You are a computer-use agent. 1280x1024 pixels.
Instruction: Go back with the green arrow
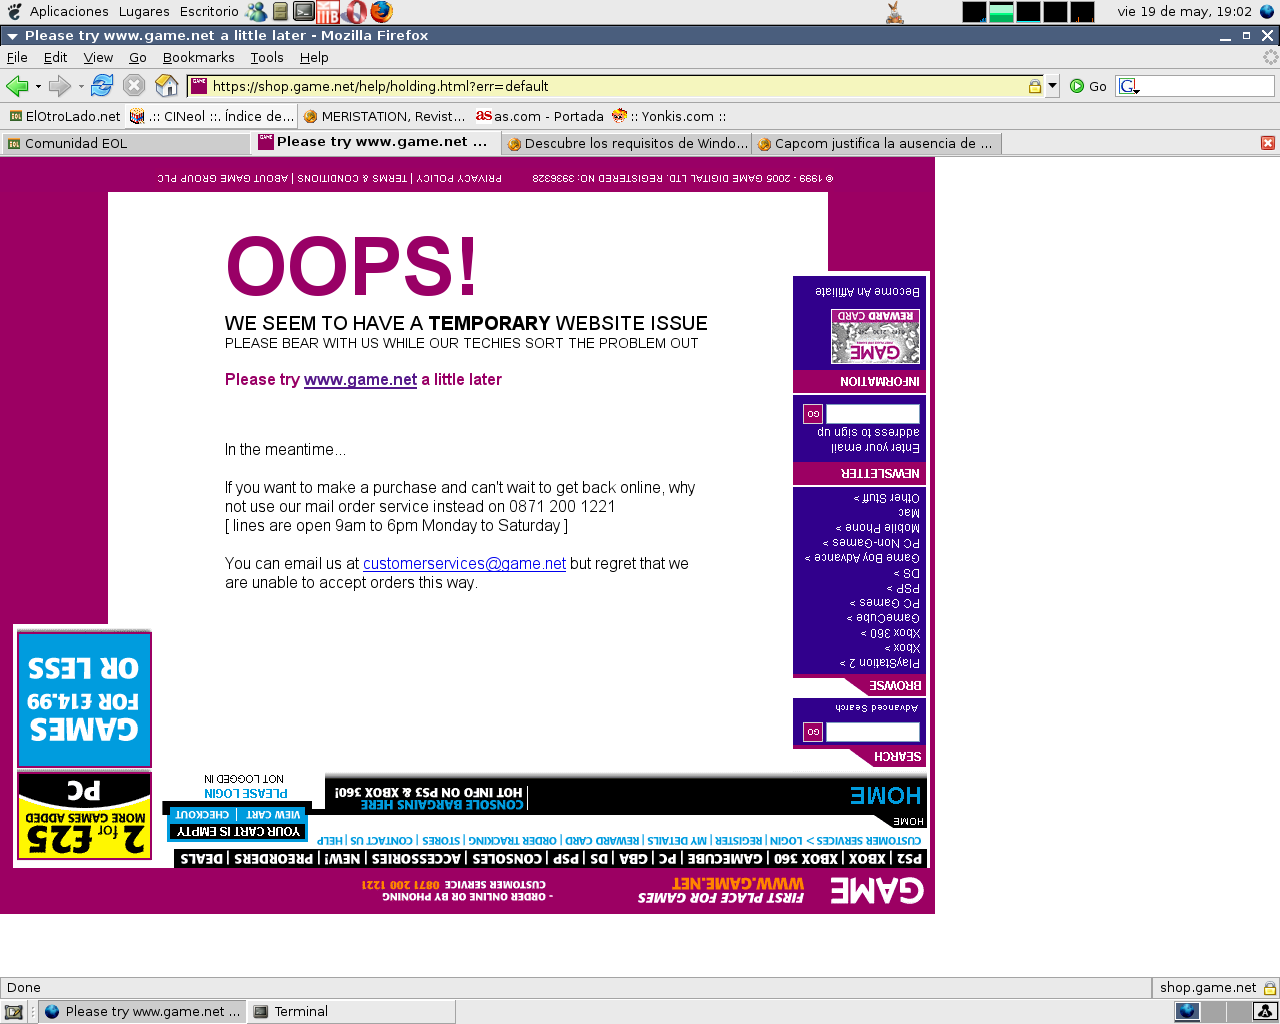point(17,86)
